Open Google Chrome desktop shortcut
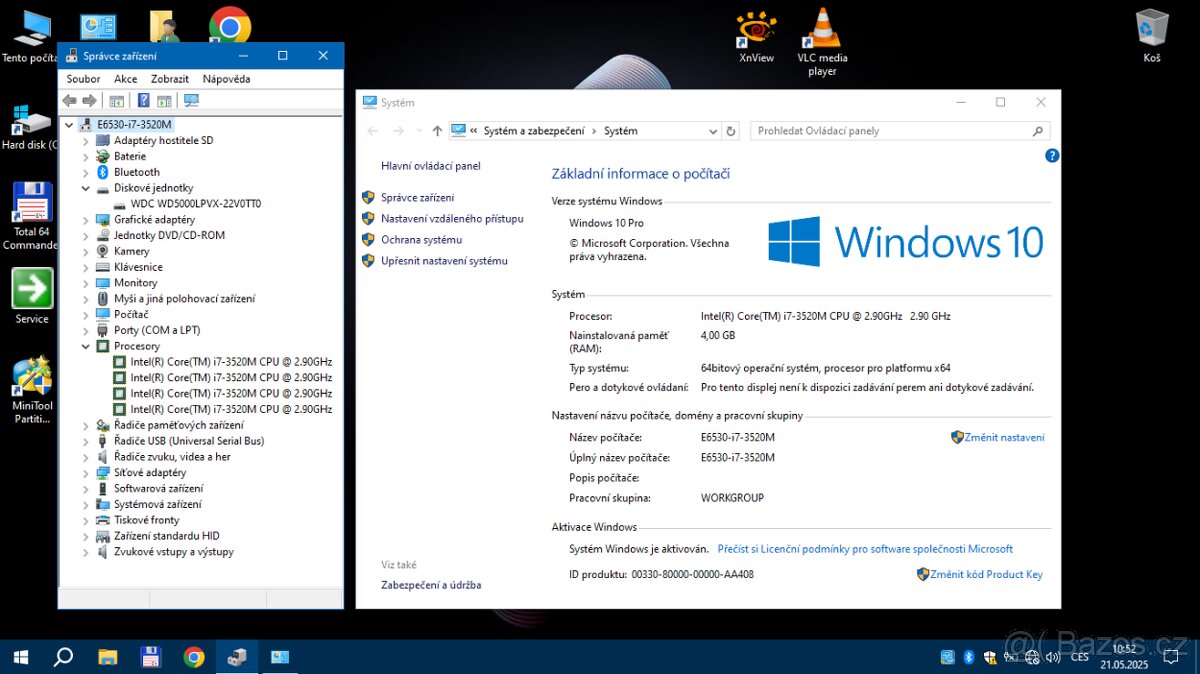Viewport: 1200px width, 674px height. click(x=230, y=24)
